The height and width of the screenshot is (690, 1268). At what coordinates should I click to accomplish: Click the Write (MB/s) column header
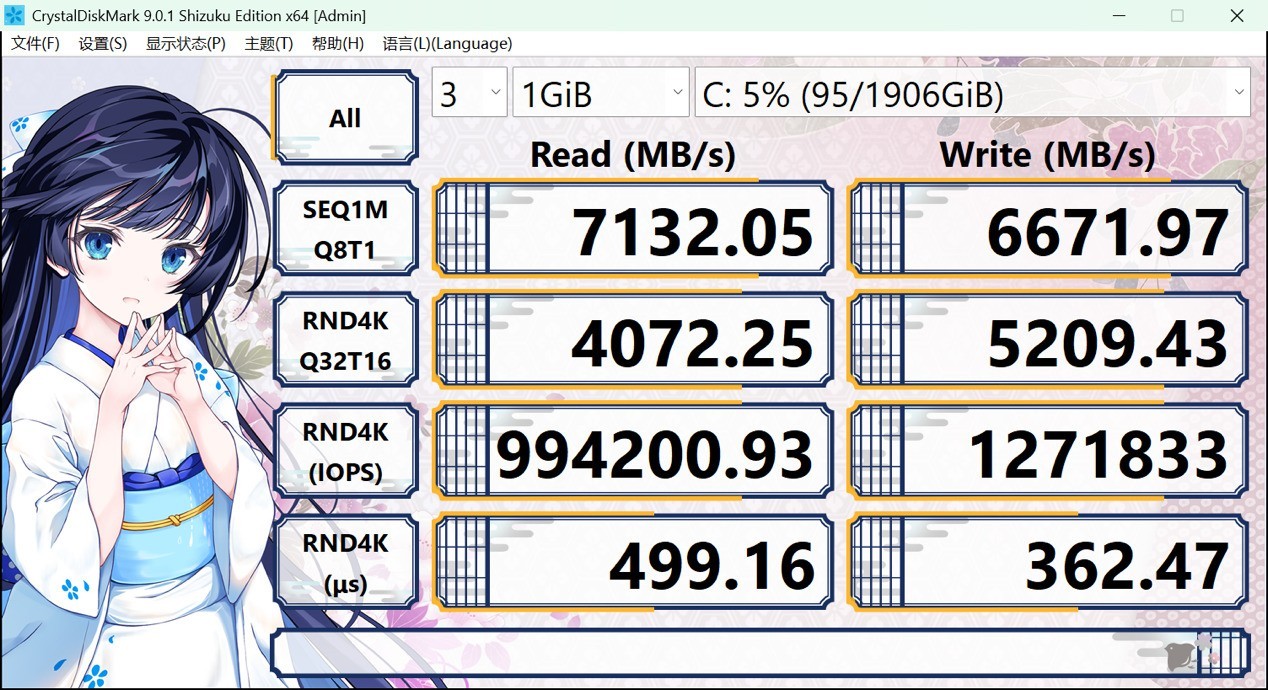1048,154
